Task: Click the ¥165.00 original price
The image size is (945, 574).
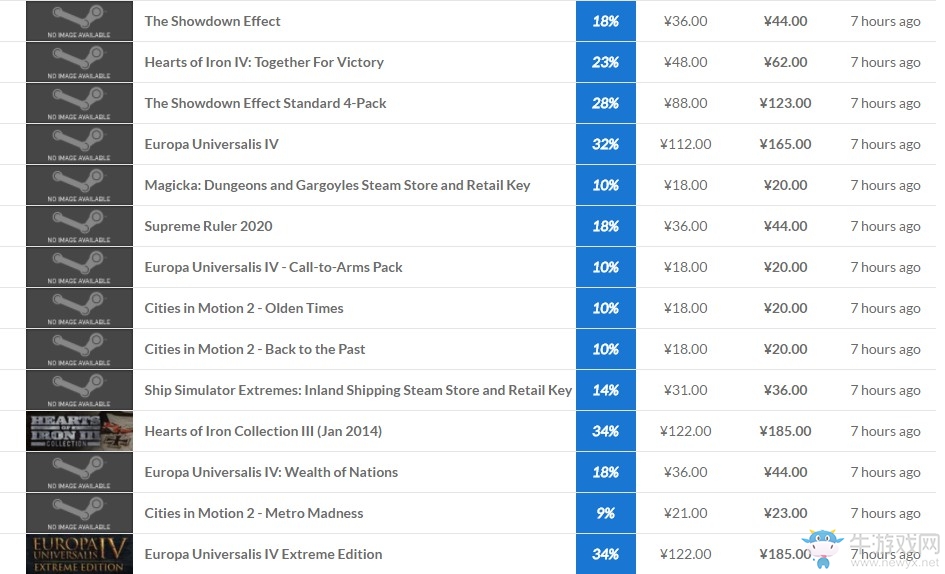Action: (x=785, y=144)
